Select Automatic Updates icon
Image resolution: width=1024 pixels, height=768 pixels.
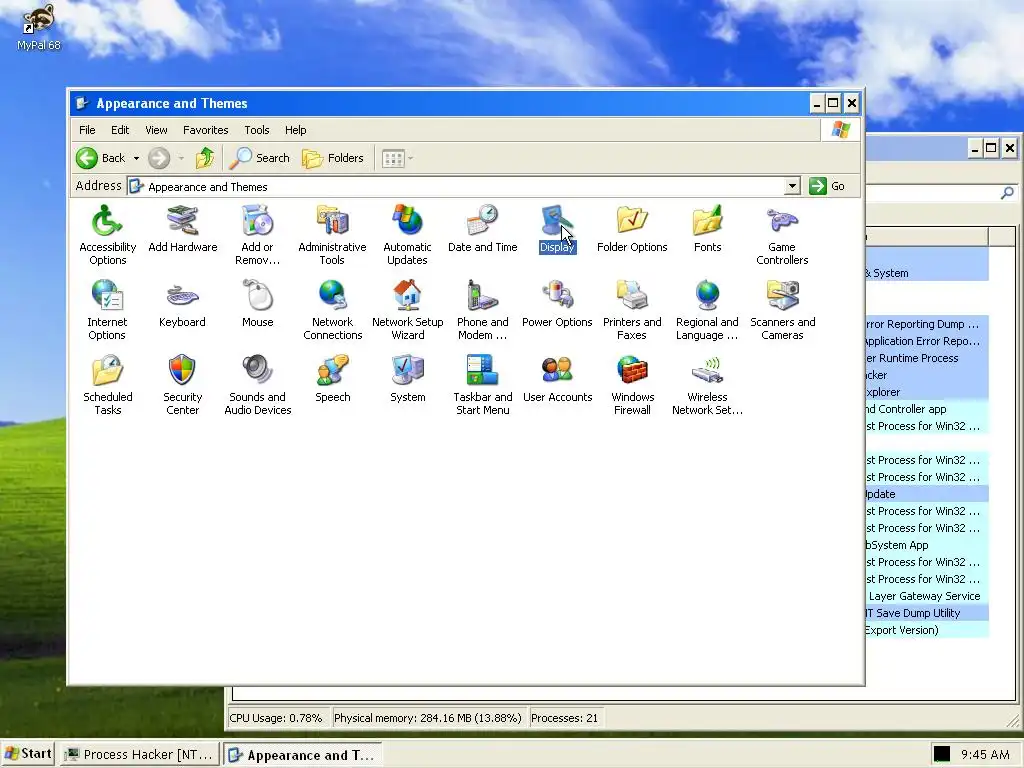tap(407, 235)
